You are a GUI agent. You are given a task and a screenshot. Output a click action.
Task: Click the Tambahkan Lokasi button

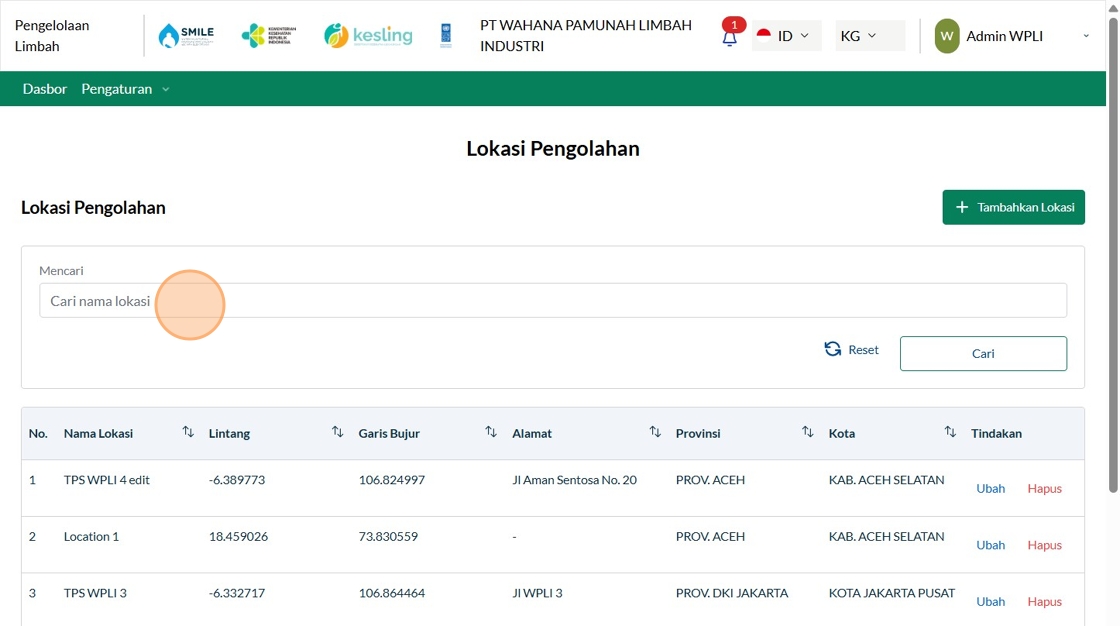coord(1014,207)
